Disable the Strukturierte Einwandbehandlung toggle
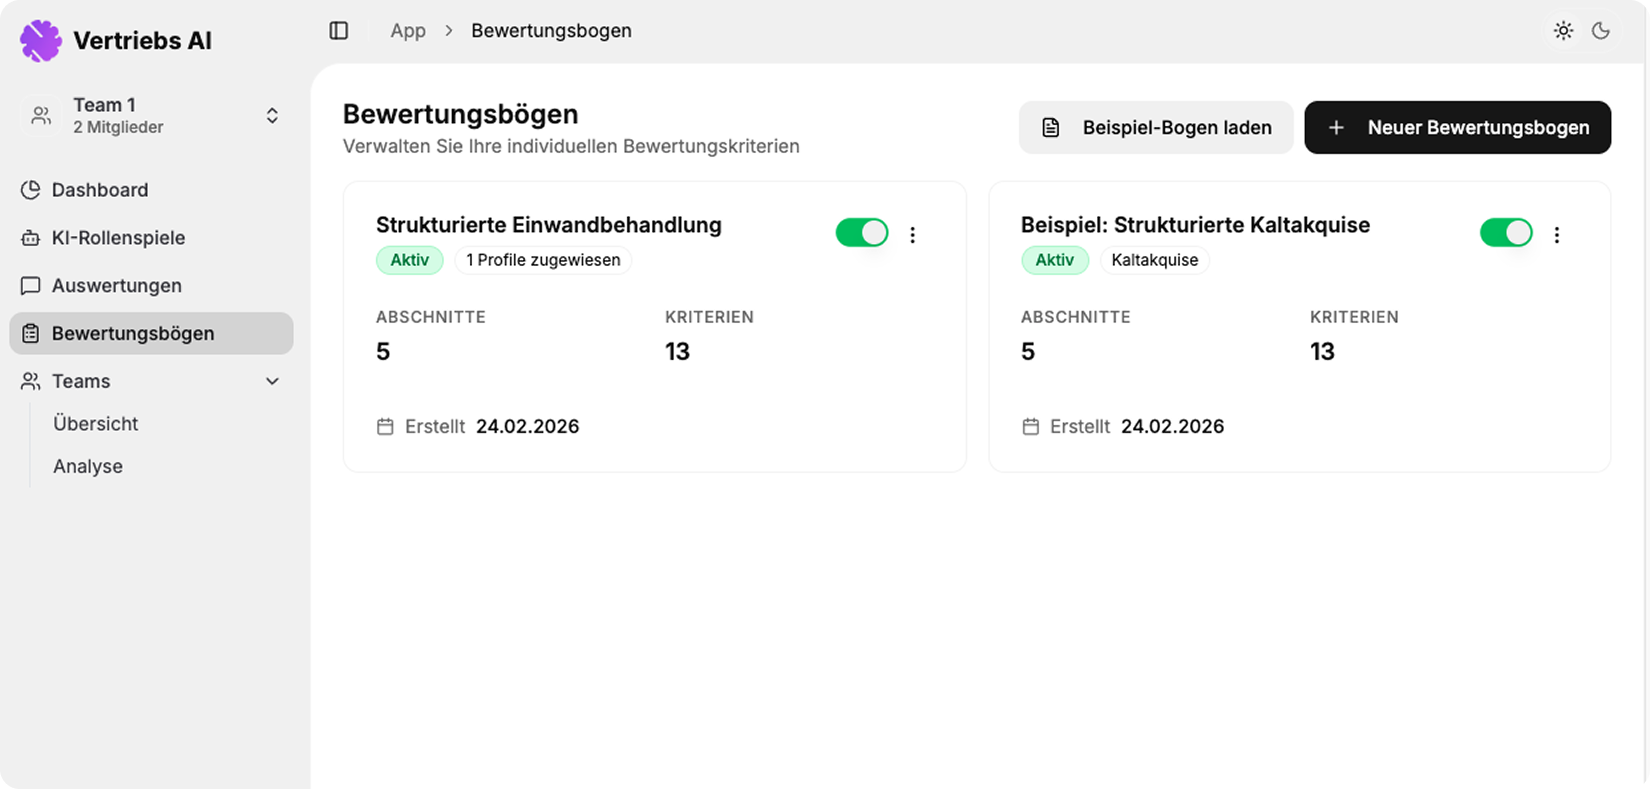Image resolution: width=1650 pixels, height=789 pixels. point(862,233)
